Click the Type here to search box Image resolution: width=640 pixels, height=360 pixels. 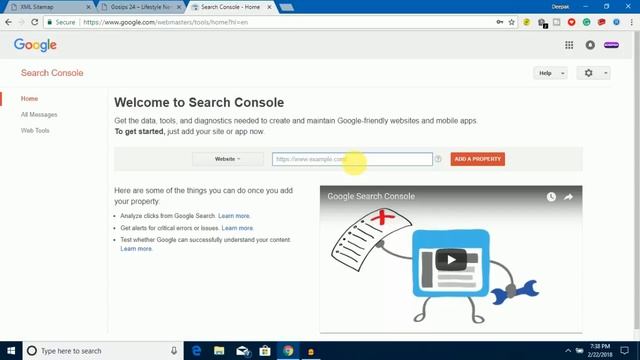tap(103, 351)
